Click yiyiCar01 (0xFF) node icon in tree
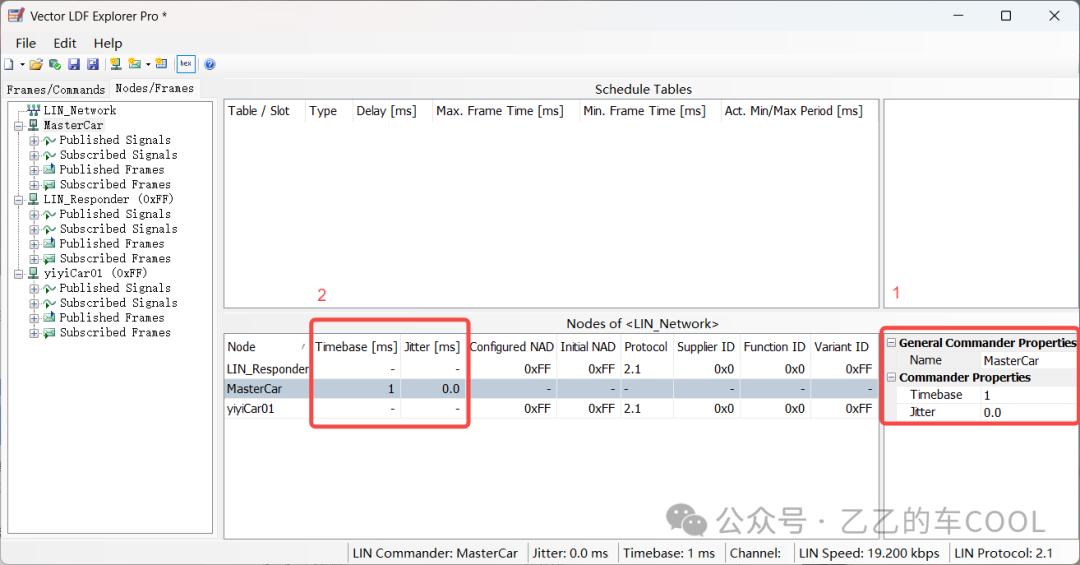The image size is (1080, 565). (x=33, y=273)
